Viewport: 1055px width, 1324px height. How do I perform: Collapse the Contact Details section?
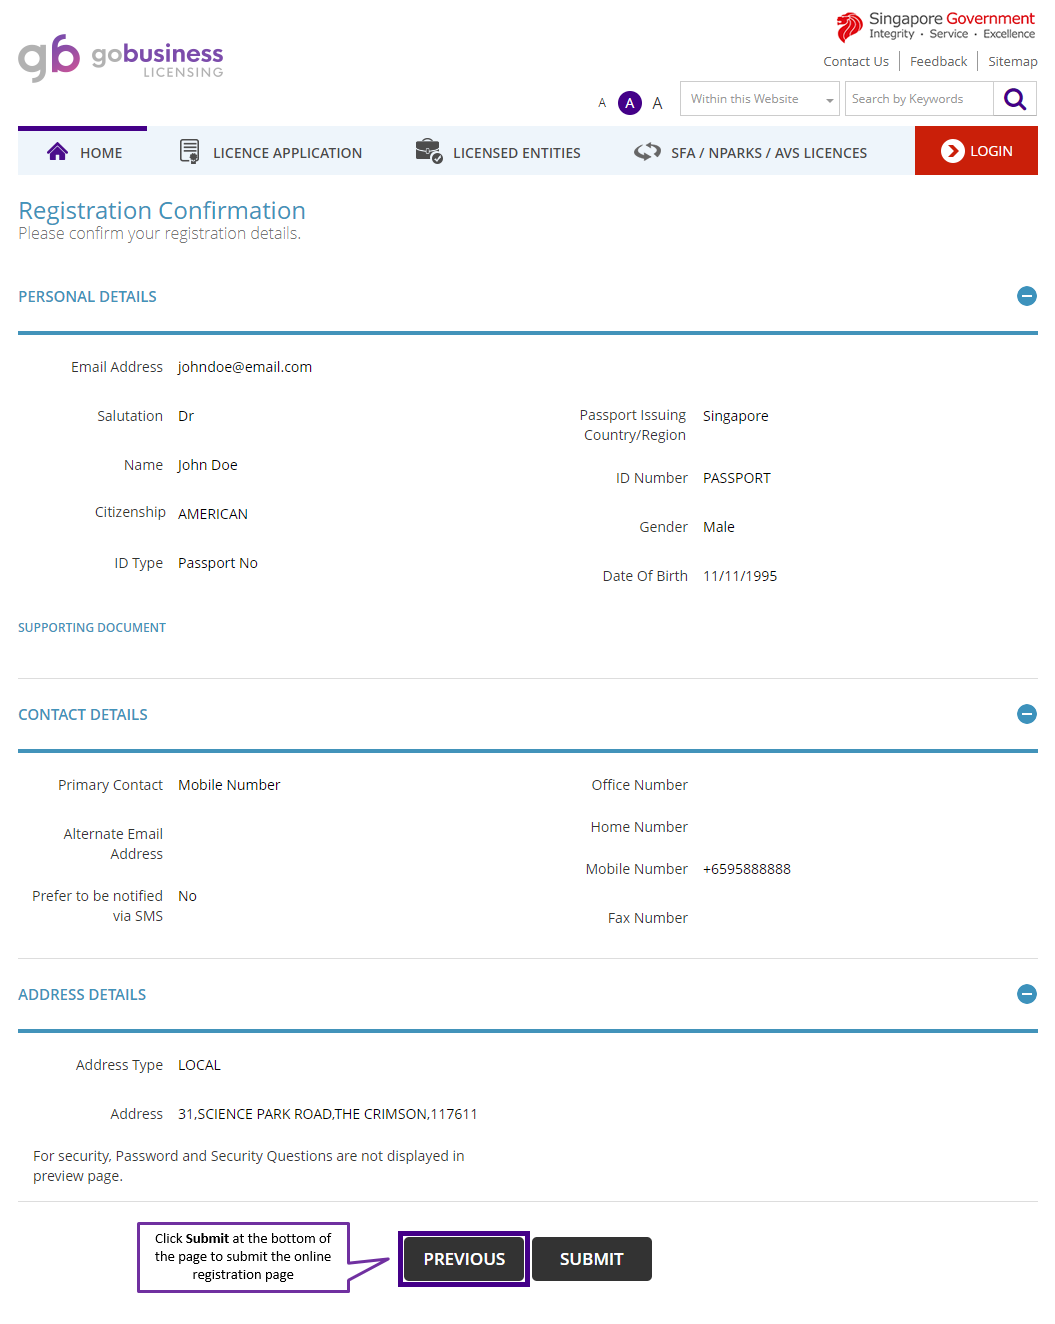1026,714
